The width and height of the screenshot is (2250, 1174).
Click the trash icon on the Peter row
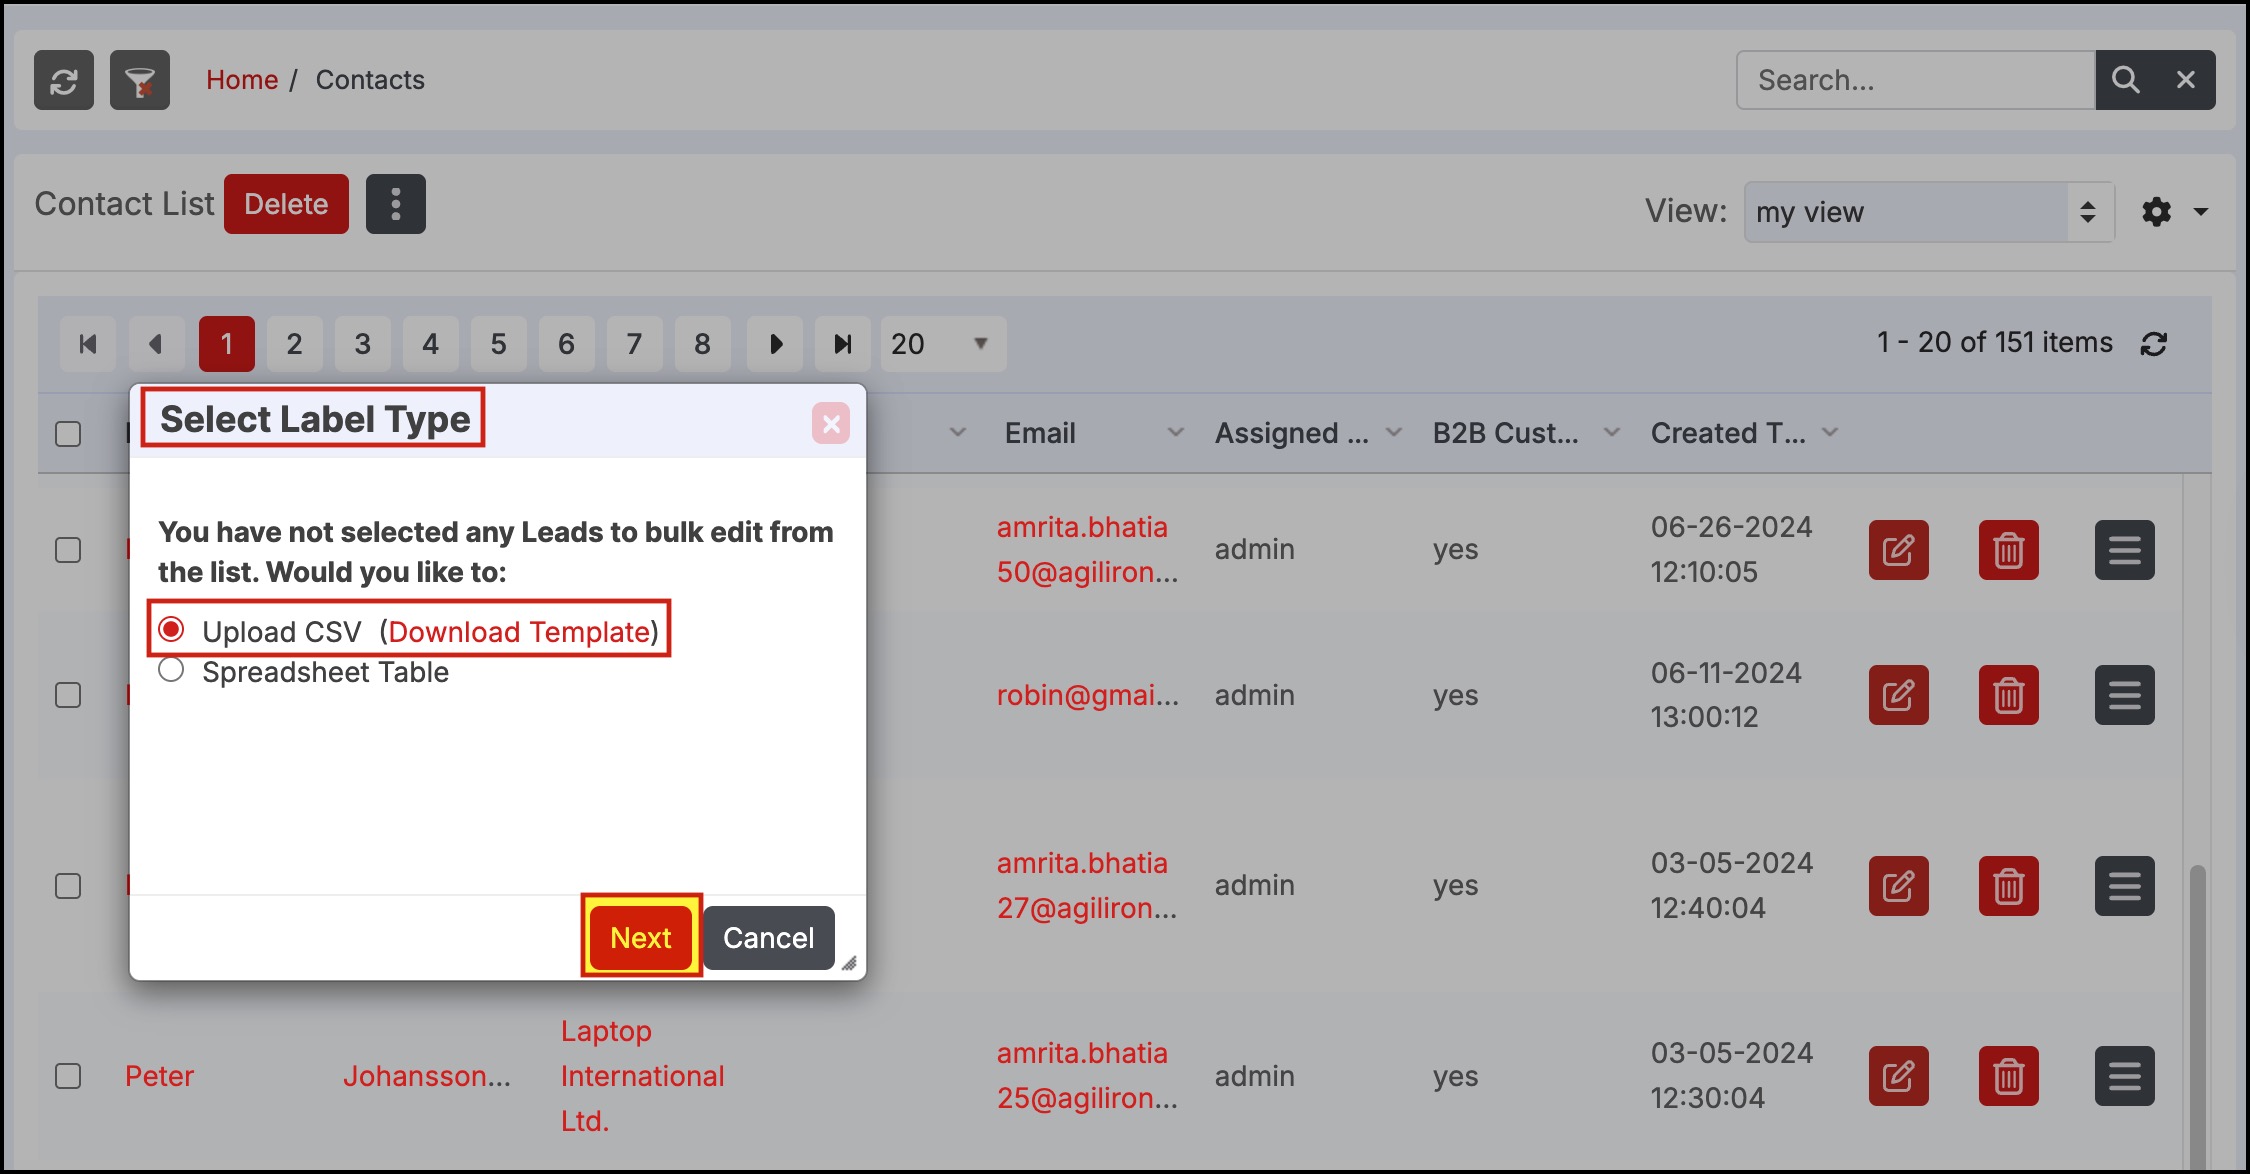(2008, 1076)
